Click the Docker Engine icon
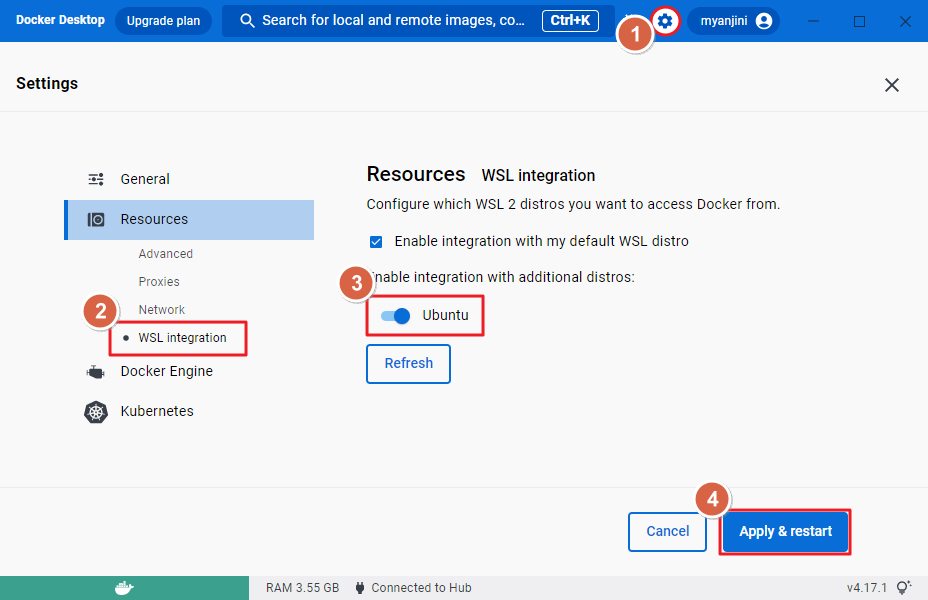Viewport: 928px width, 600px height. (x=95, y=372)
